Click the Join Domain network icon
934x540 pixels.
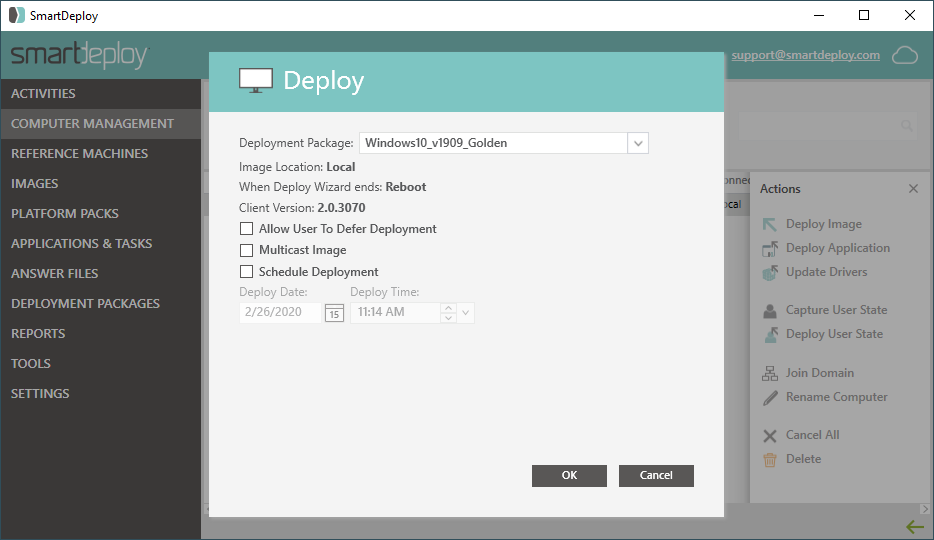[x=770, y=373]
